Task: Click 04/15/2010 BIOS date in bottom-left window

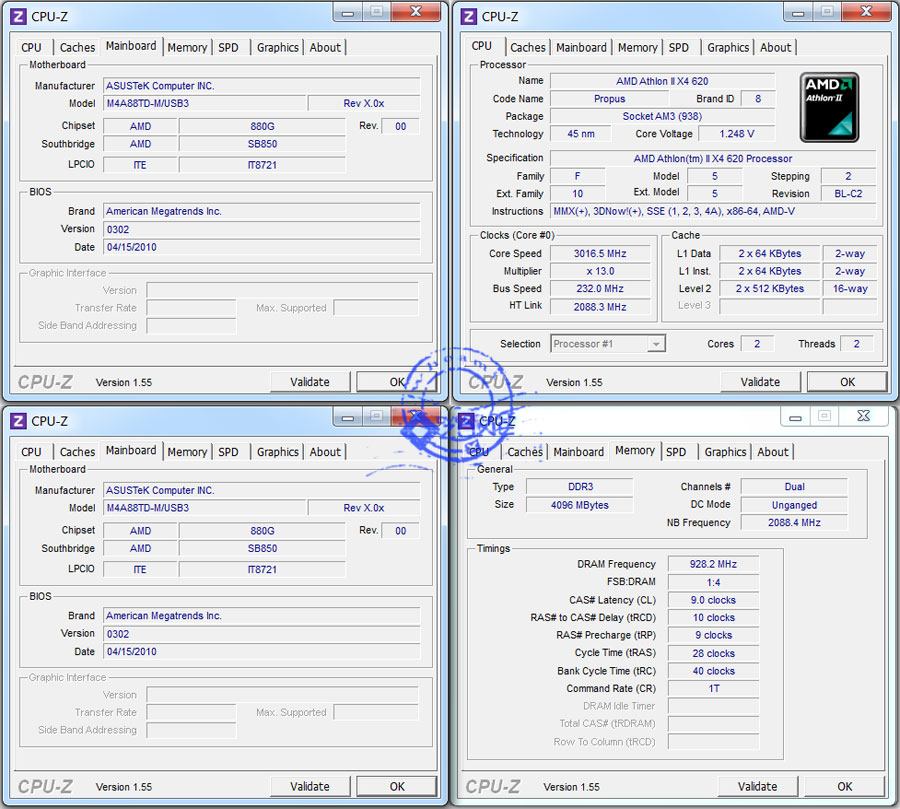Action: click(262, 652)
